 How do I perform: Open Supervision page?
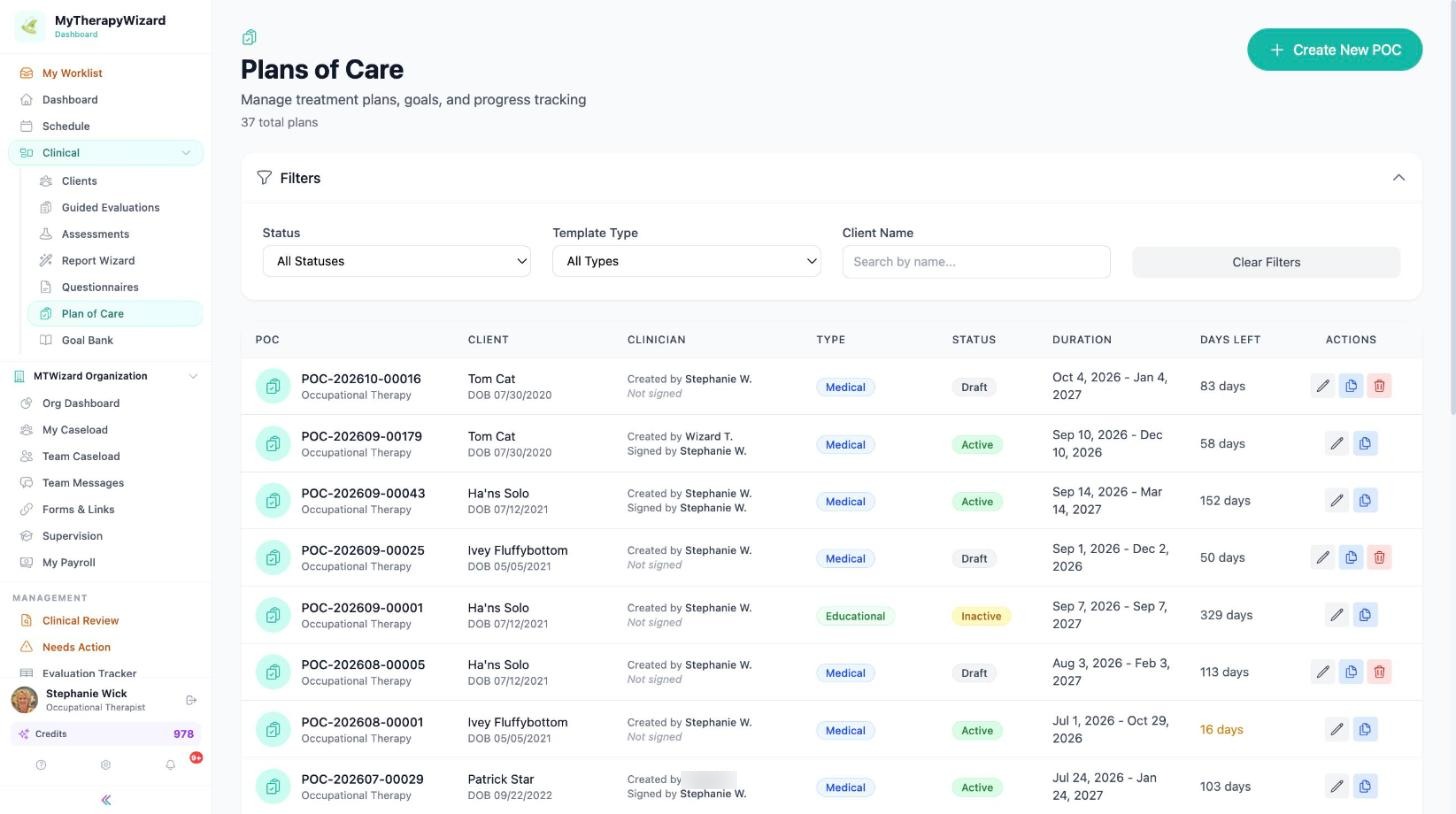click(x=72, y=536)
